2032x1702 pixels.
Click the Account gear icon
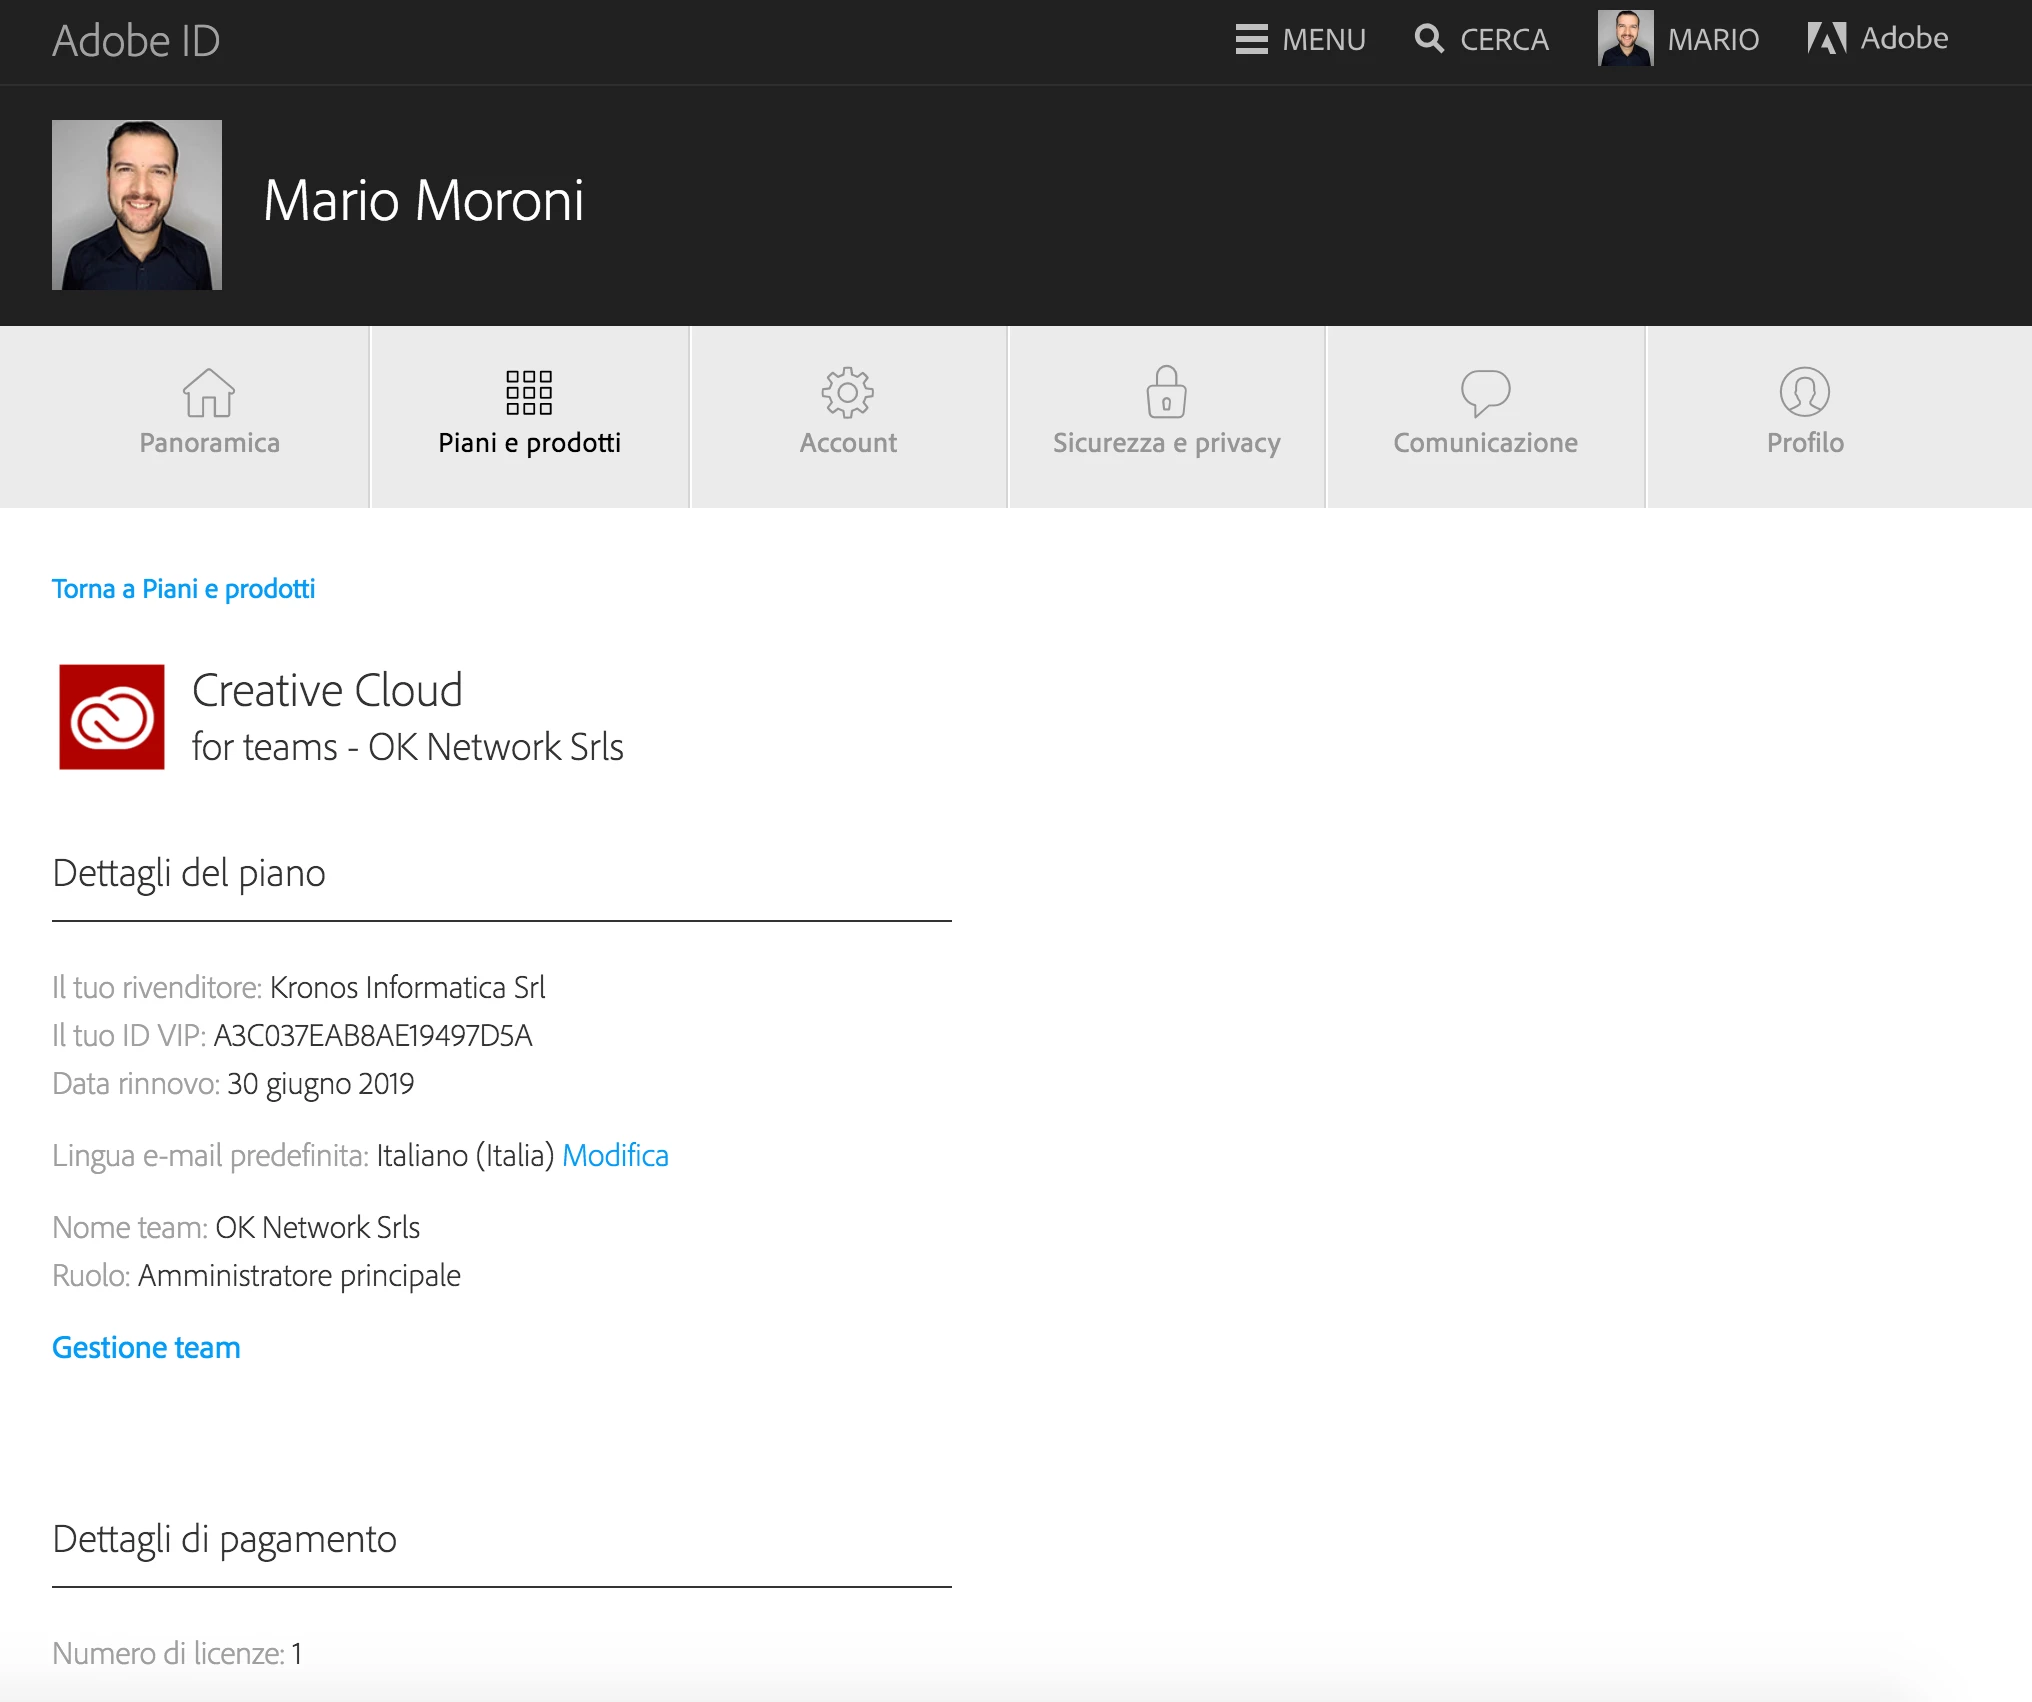pos(848,392)
